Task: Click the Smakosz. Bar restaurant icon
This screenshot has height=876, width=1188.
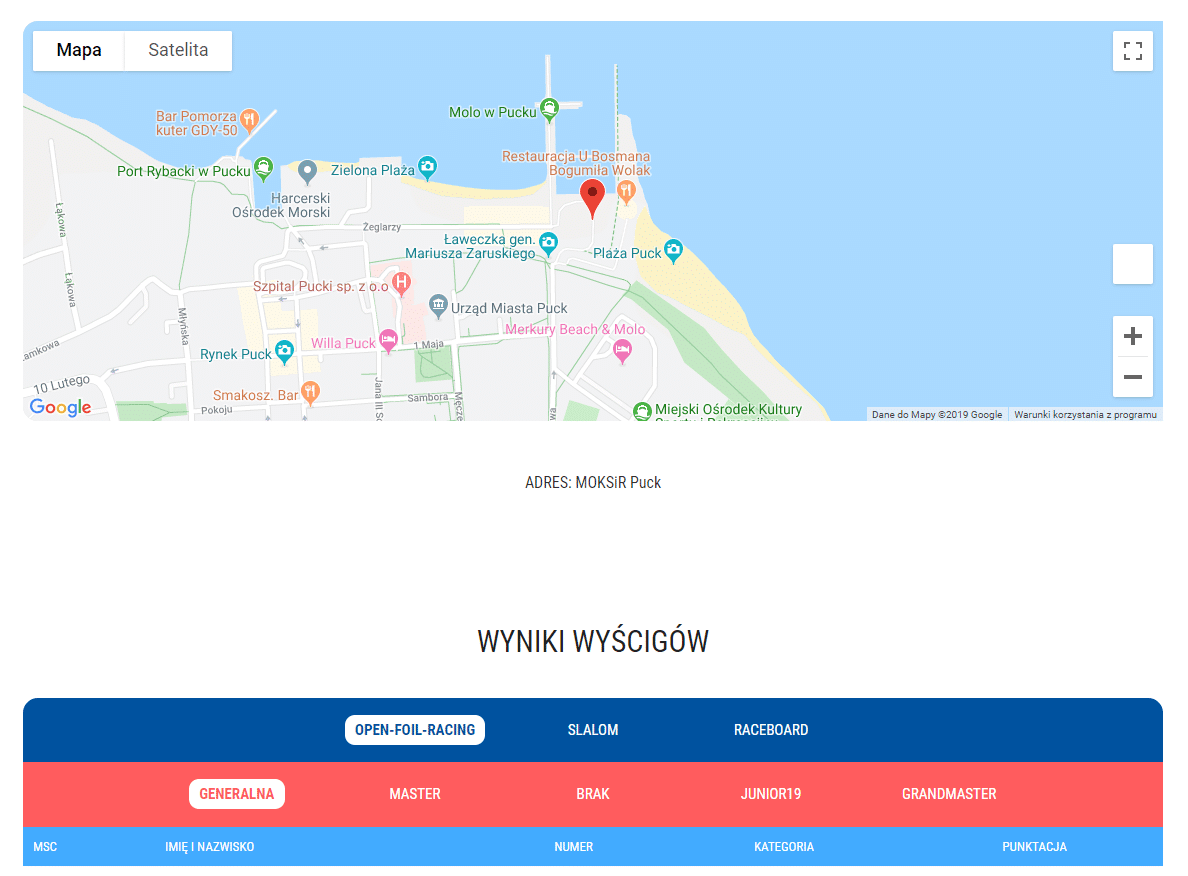Action: (x=310, y=393)
